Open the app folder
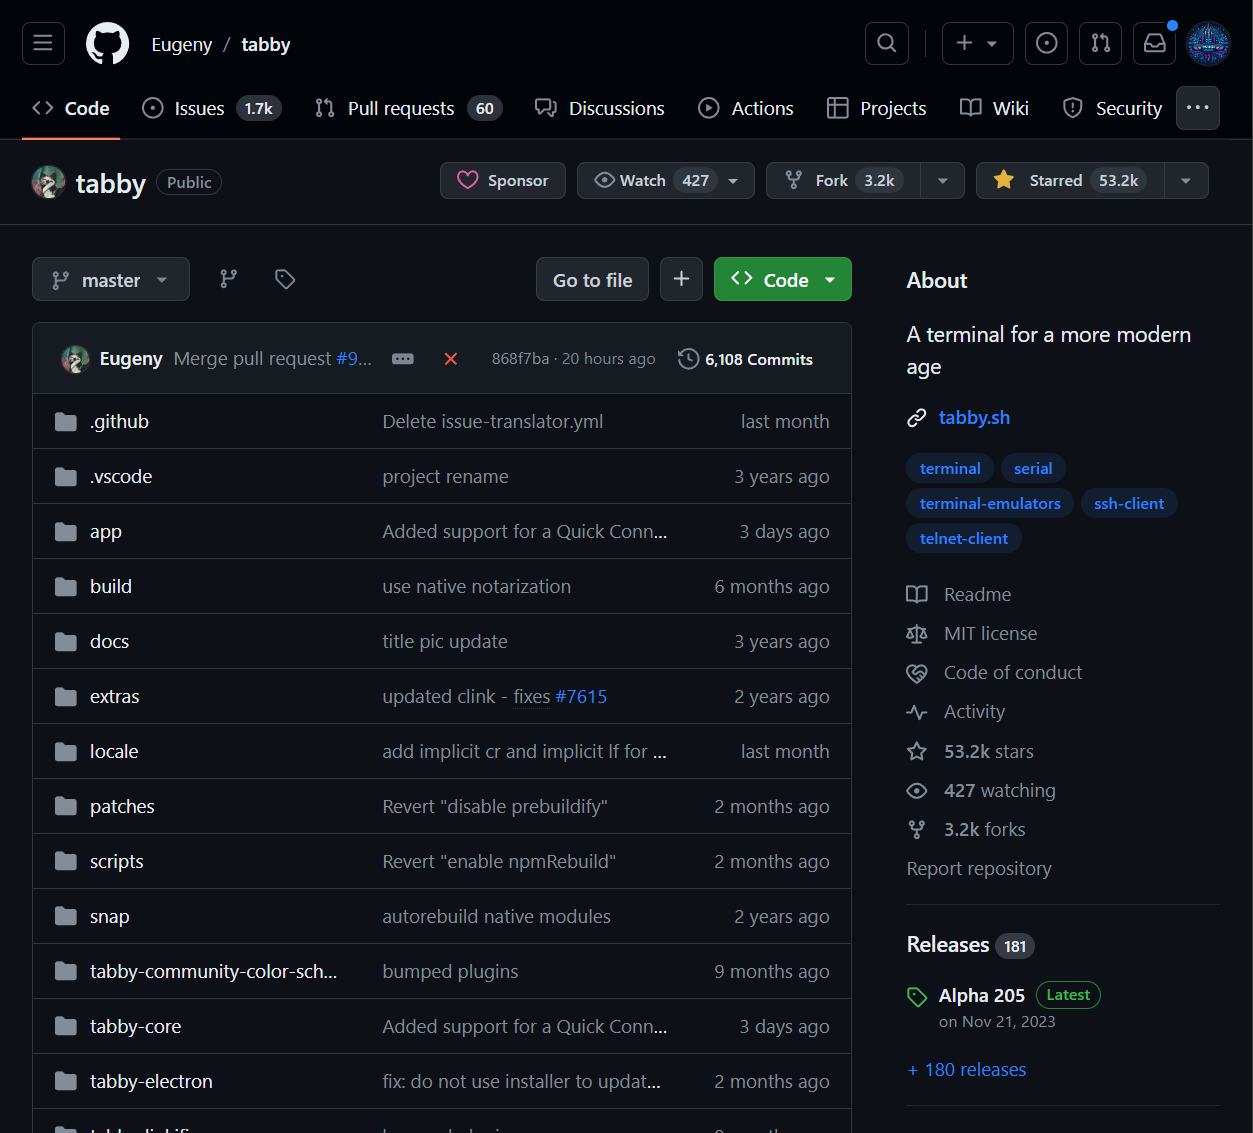This screenshot has height=1133, width=1253. pyautogui.click(x=106, y=532)
